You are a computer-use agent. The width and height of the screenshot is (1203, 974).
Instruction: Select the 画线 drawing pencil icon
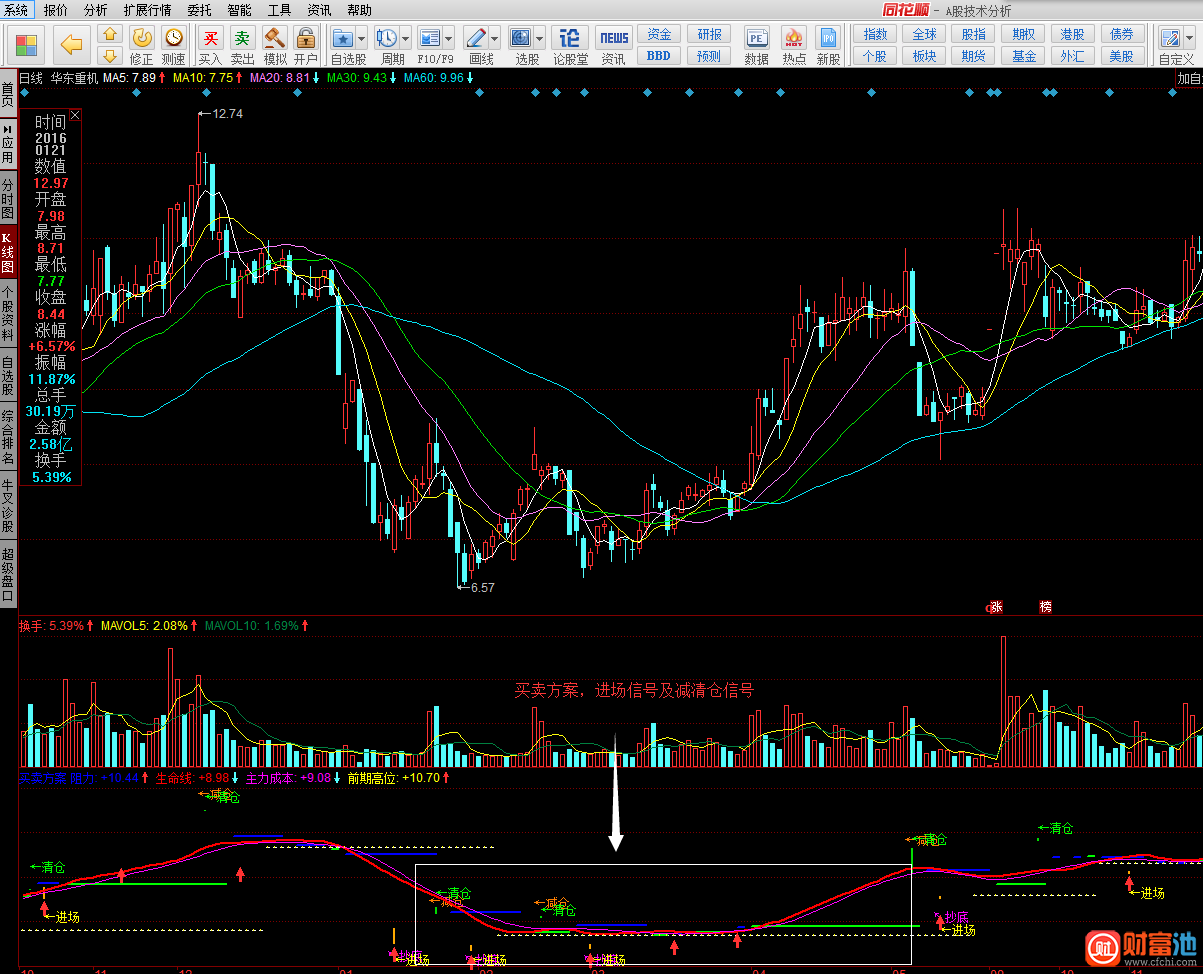pyautogui.click(x=476, y=38)
